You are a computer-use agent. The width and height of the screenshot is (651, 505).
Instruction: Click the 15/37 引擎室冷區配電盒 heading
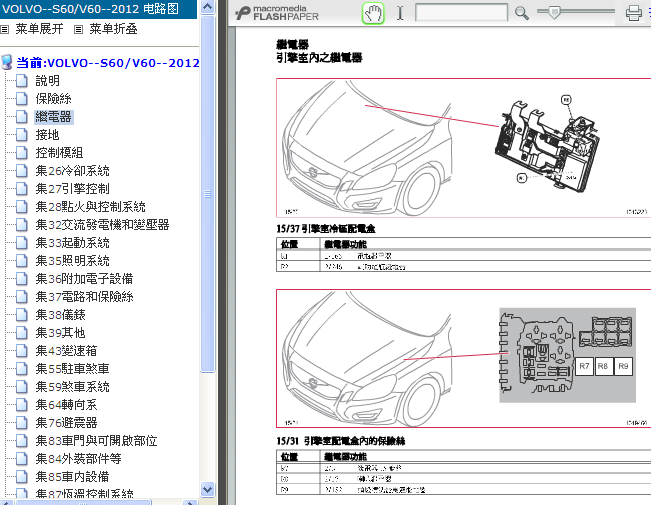point(326,229)
